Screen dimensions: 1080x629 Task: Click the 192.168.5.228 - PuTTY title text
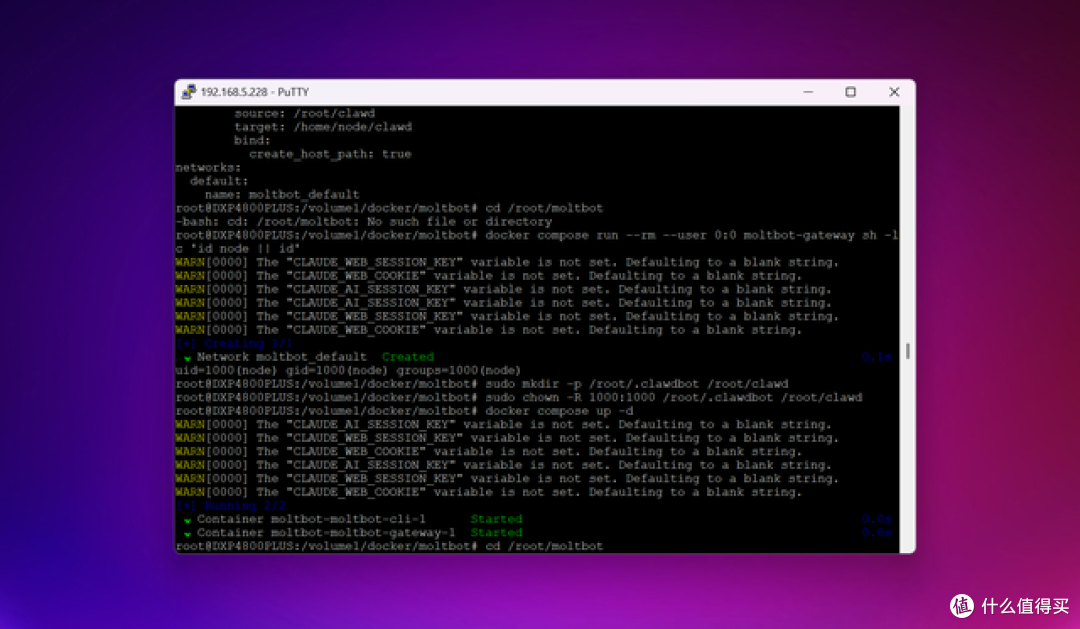[255, 92]
